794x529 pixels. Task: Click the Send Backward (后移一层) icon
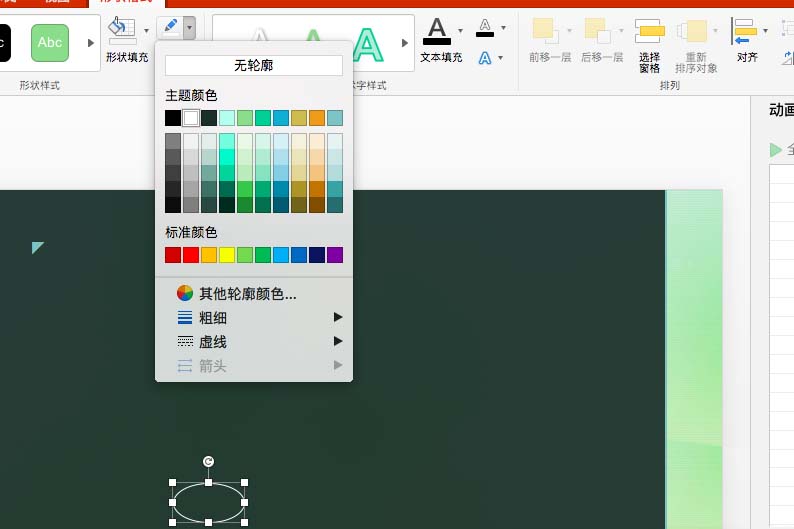tap(598, 31)
